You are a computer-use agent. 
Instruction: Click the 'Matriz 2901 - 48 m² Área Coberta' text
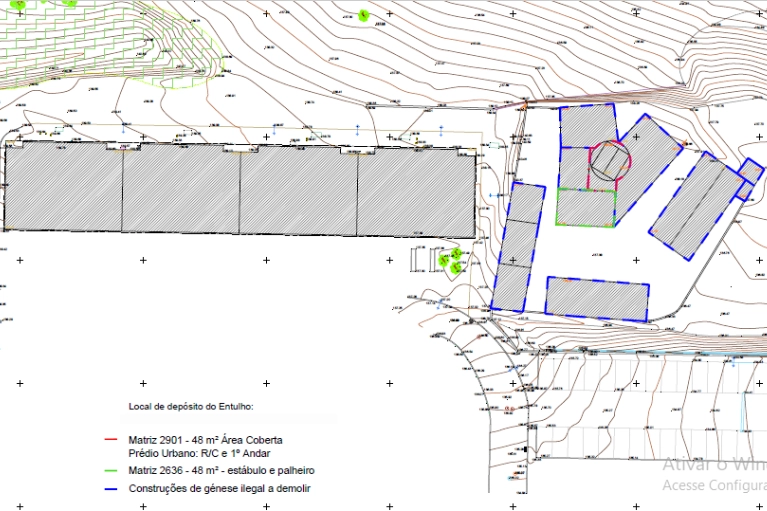(205, 440)
